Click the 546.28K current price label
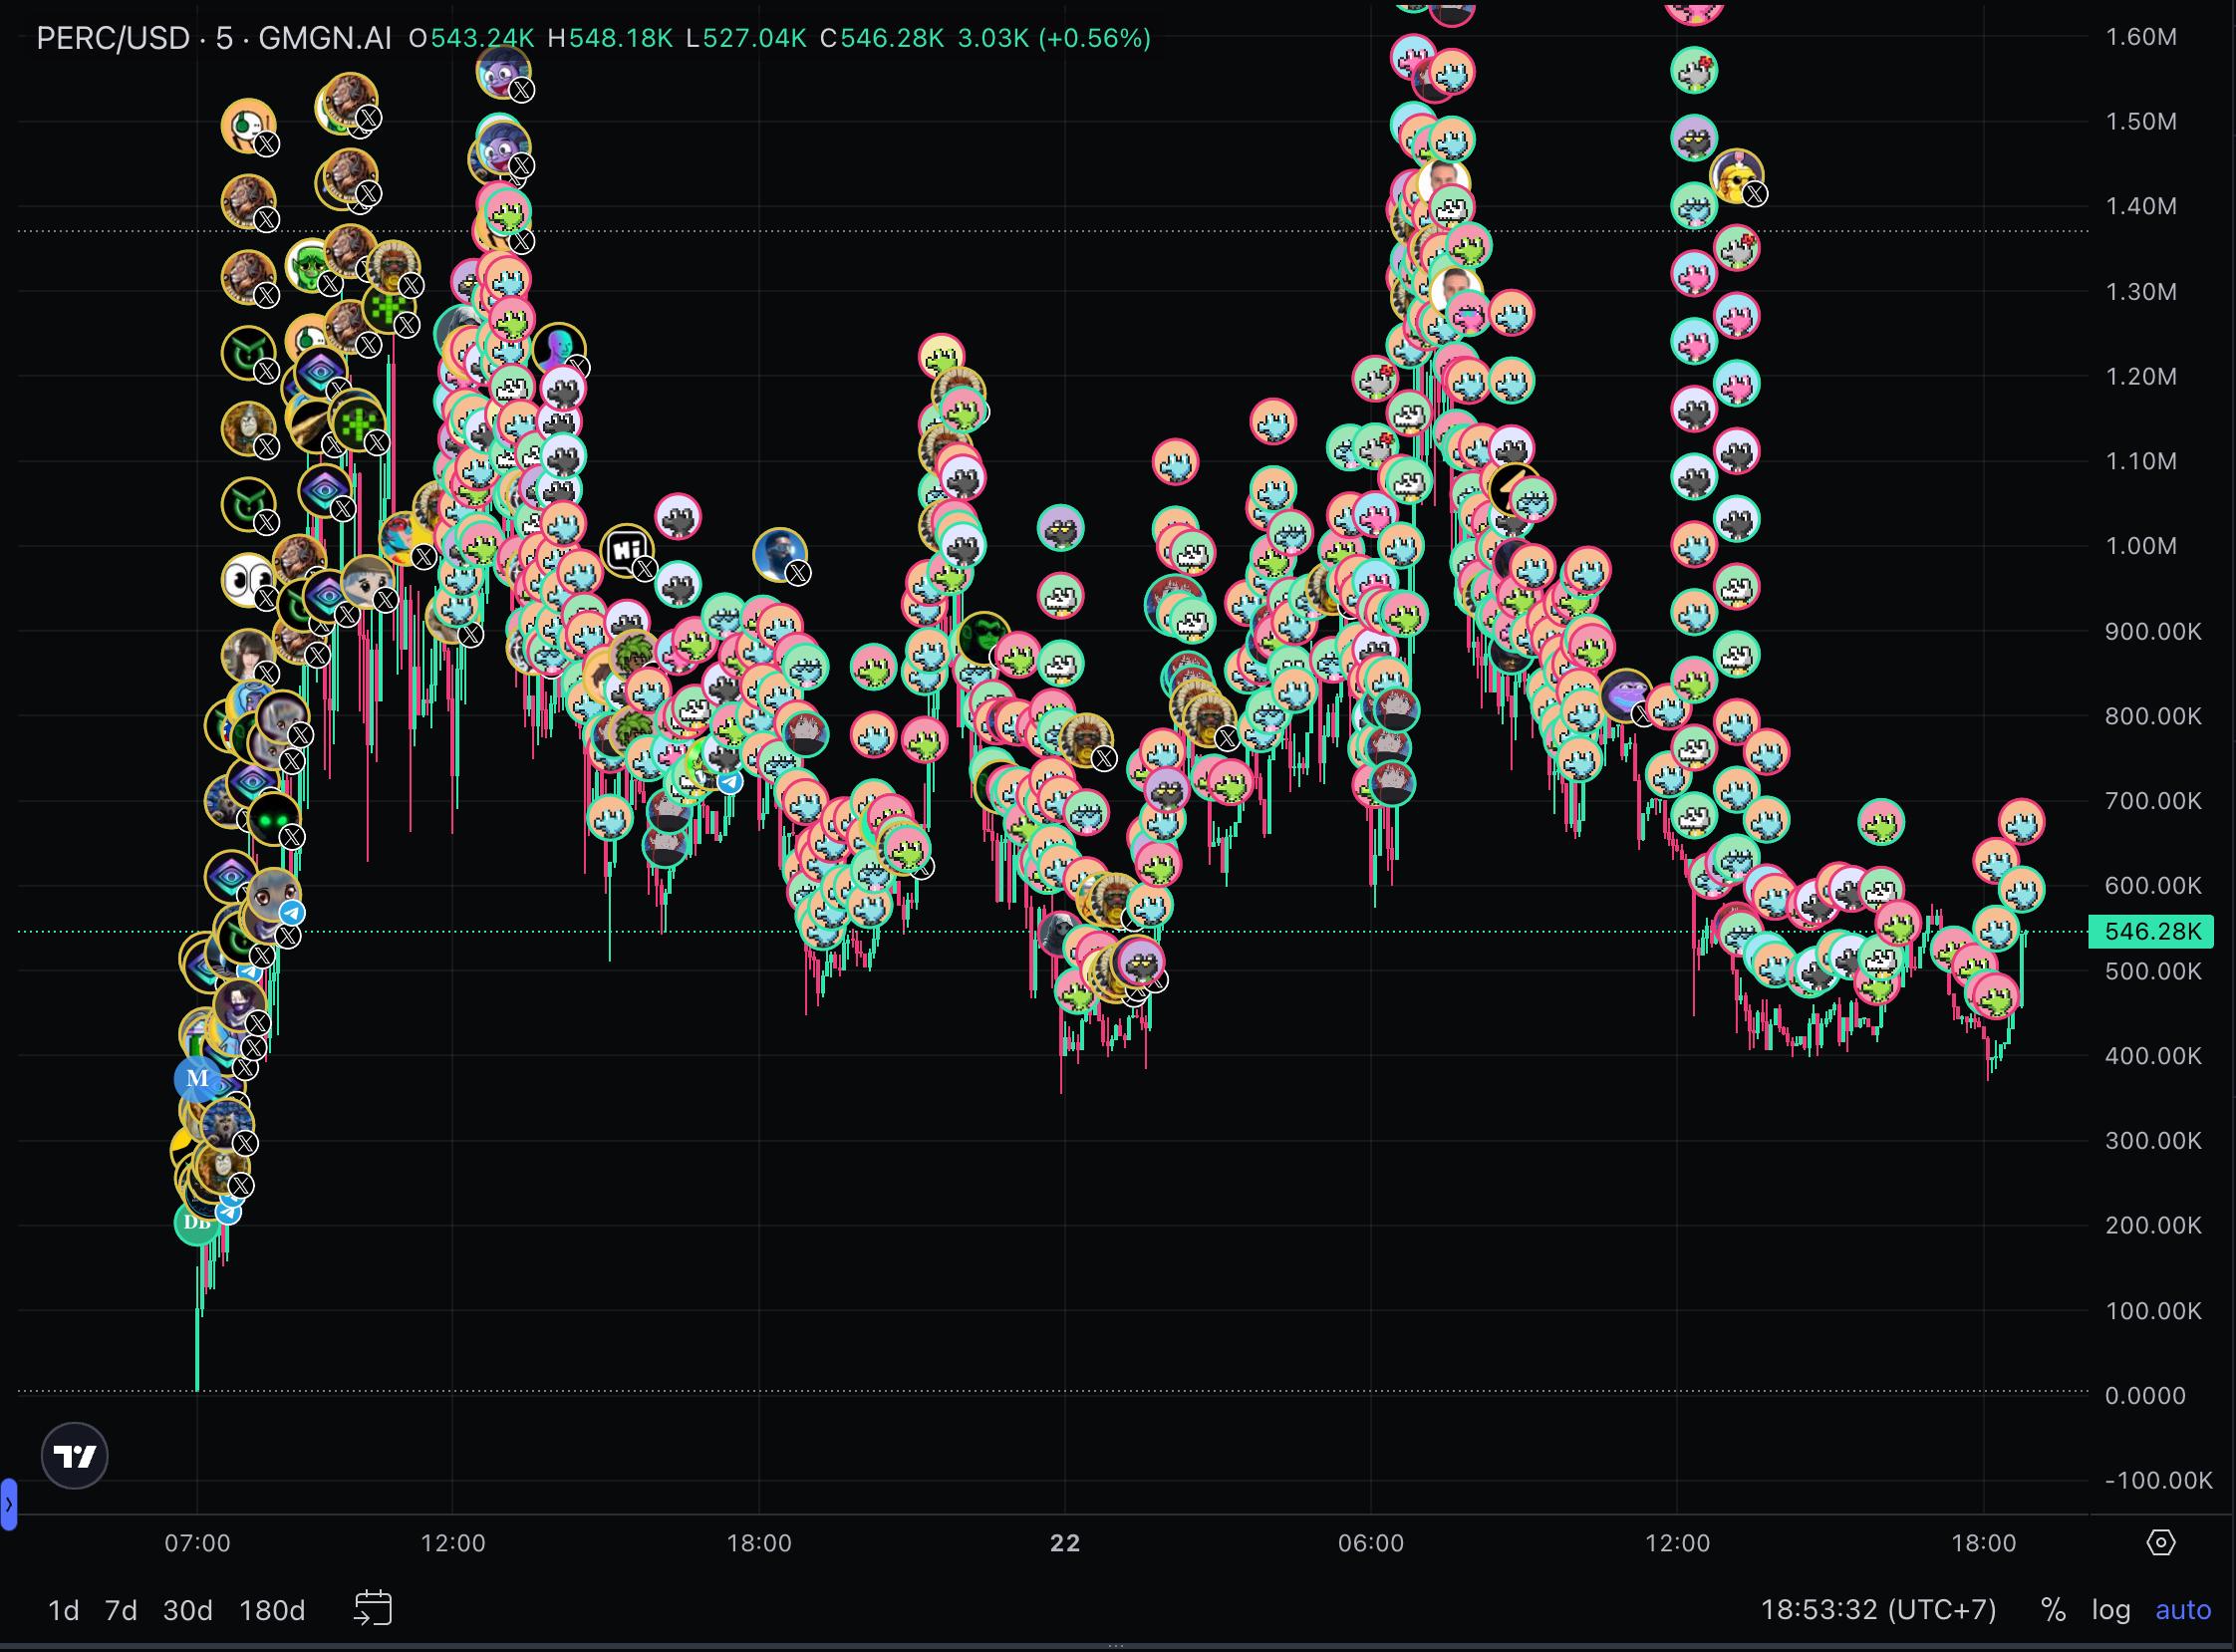The image size is (2236, 1652). 2151,931
